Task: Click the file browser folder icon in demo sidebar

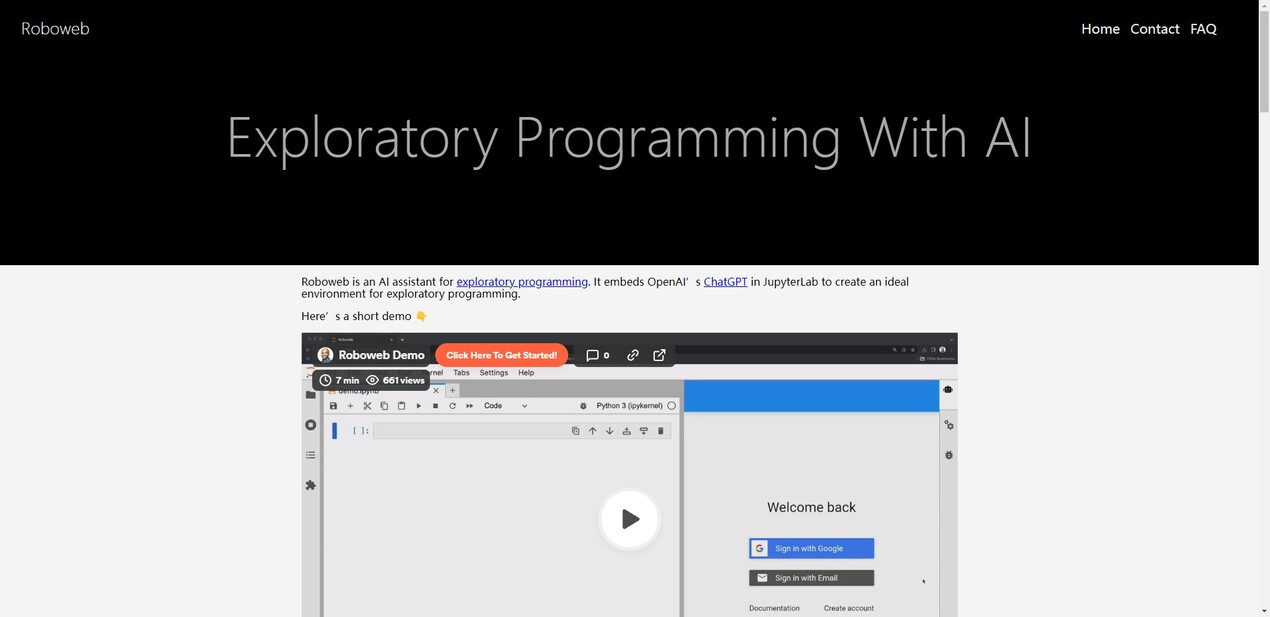Action: (310, 395)
